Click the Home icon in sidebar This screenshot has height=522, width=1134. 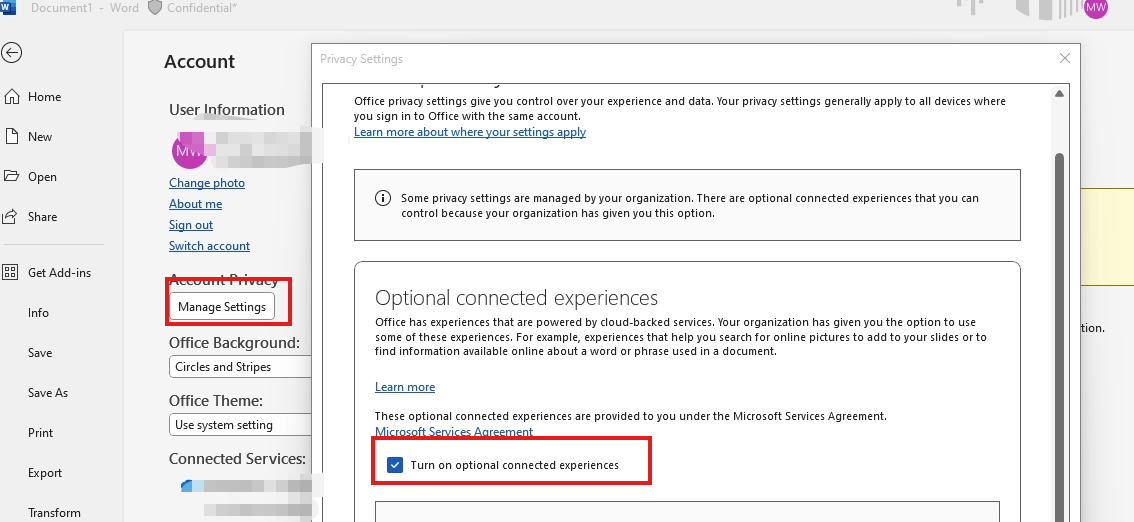point(12,97)
